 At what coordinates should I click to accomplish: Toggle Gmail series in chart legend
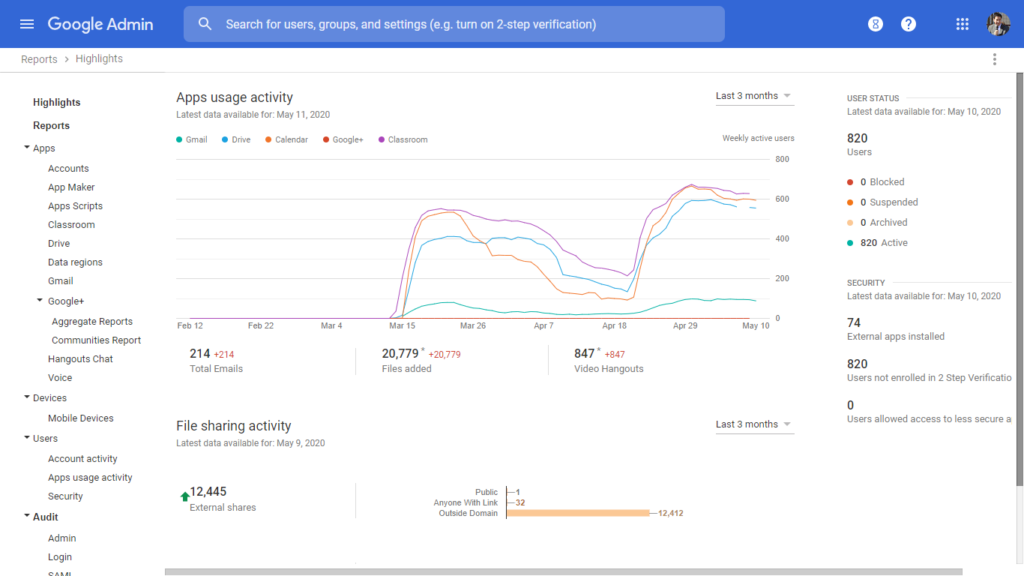192,140
